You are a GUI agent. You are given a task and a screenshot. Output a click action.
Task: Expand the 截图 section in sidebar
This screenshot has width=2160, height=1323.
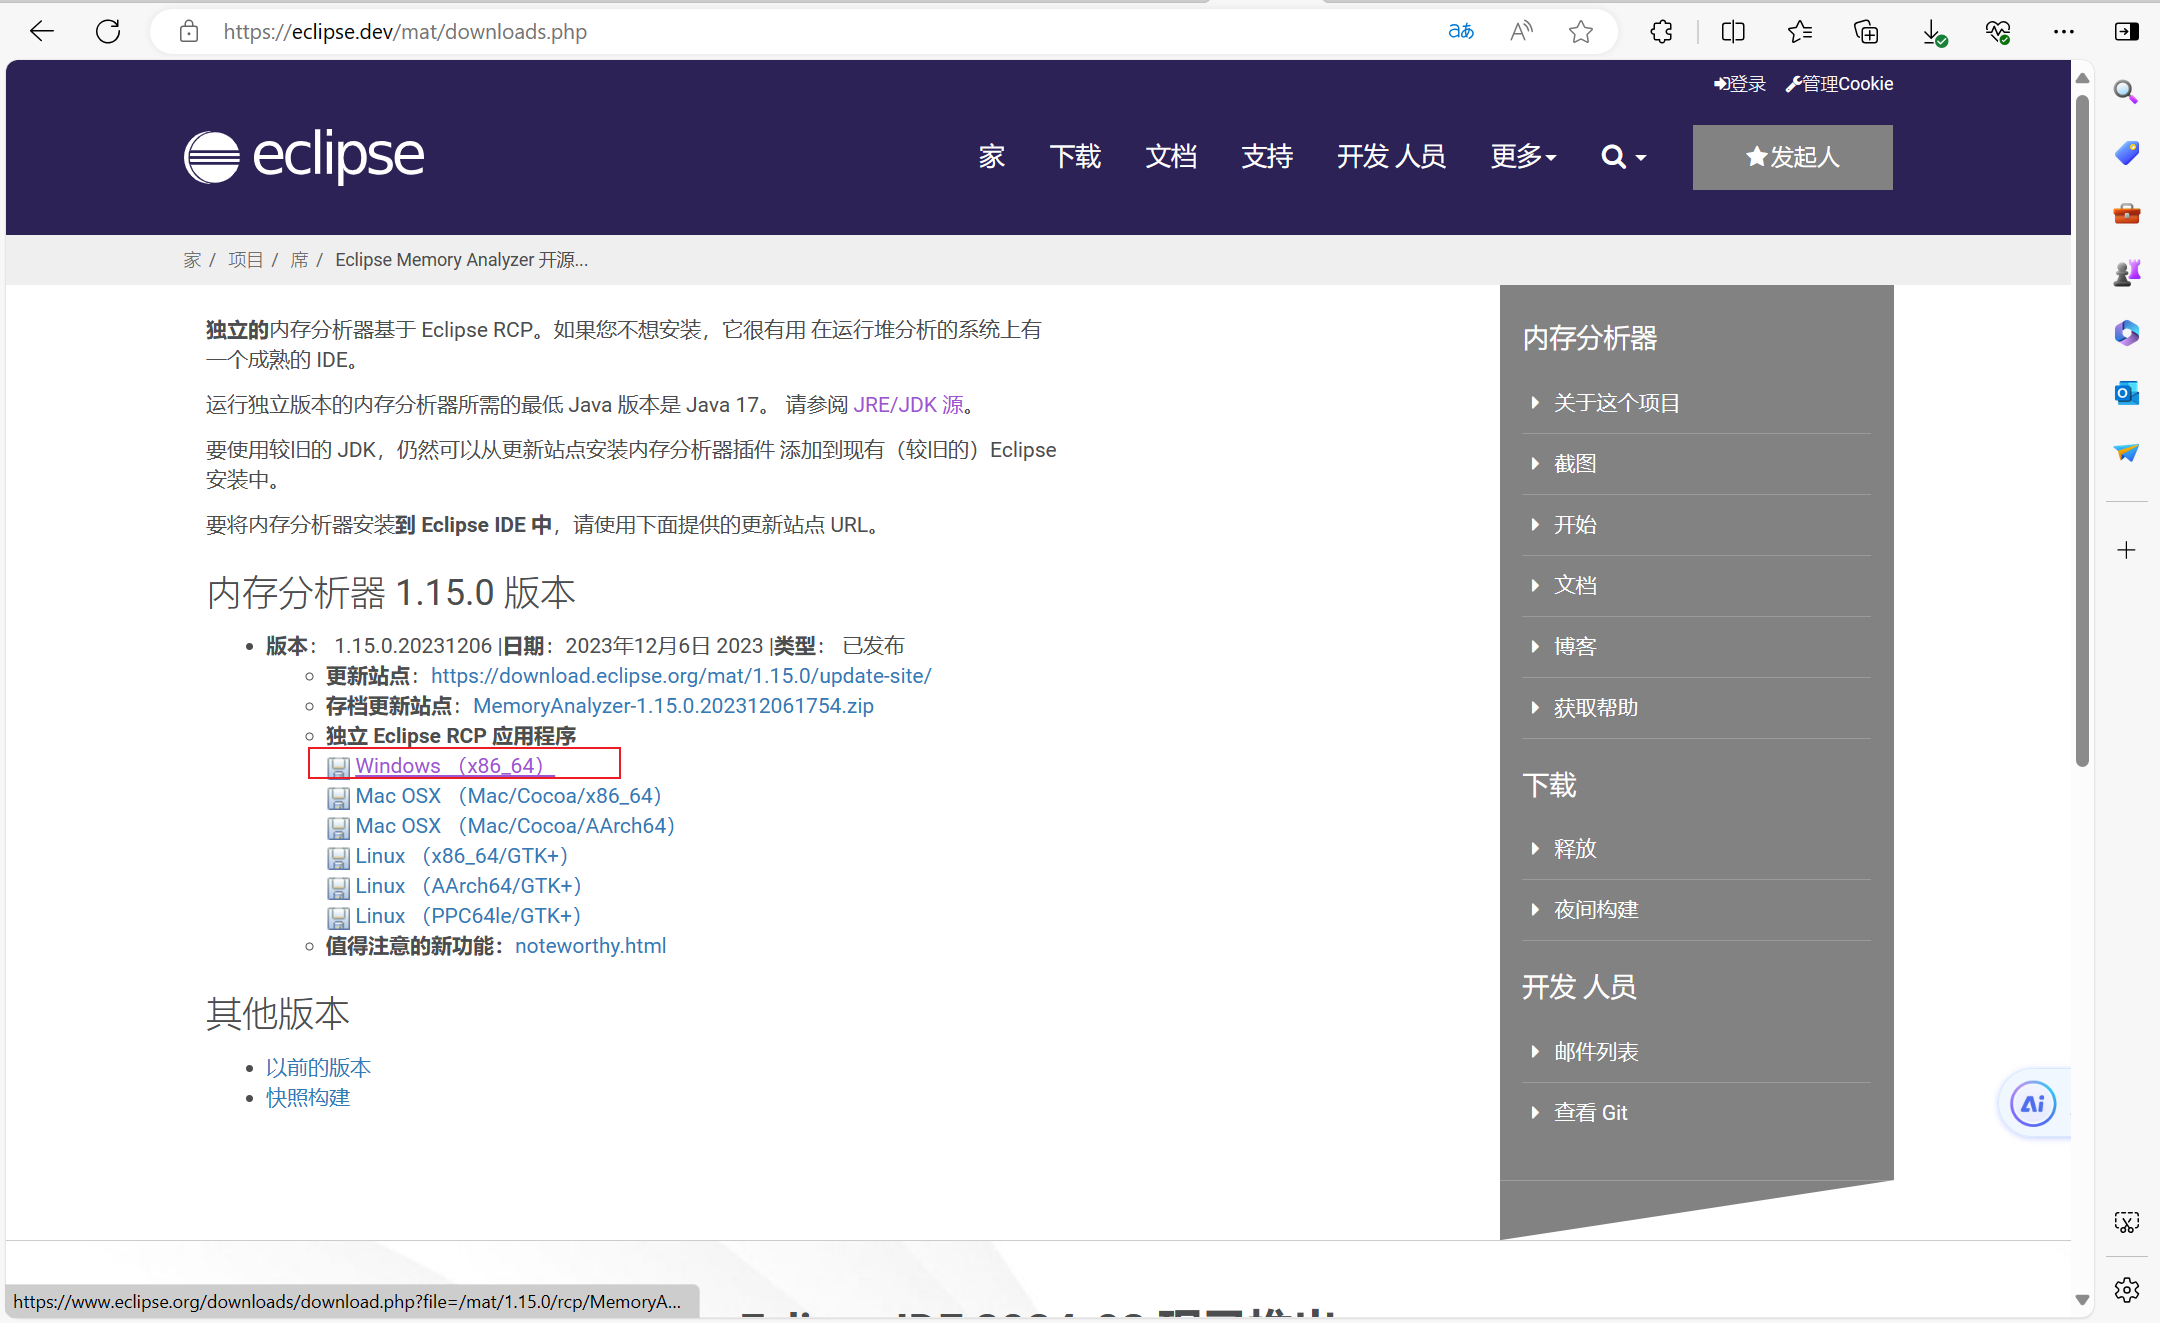(x=1576, y=463)
